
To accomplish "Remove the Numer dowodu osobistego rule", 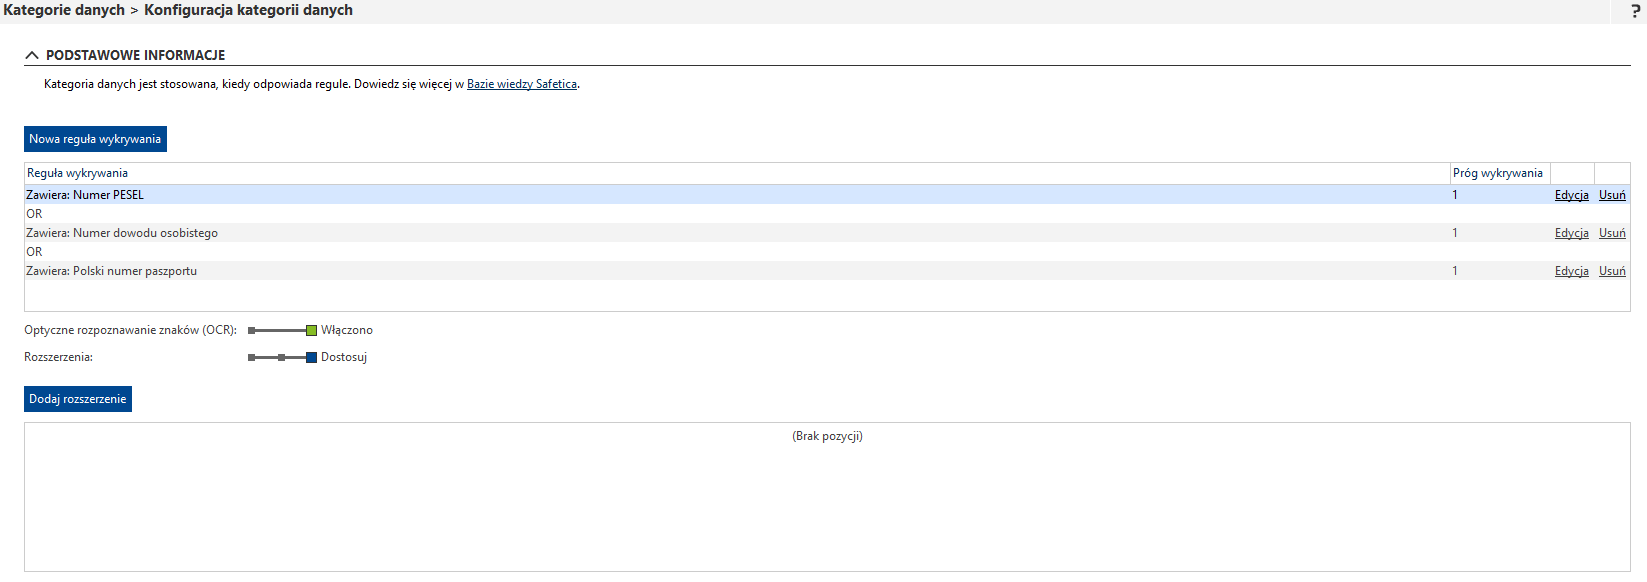I will coord(1612,233).
